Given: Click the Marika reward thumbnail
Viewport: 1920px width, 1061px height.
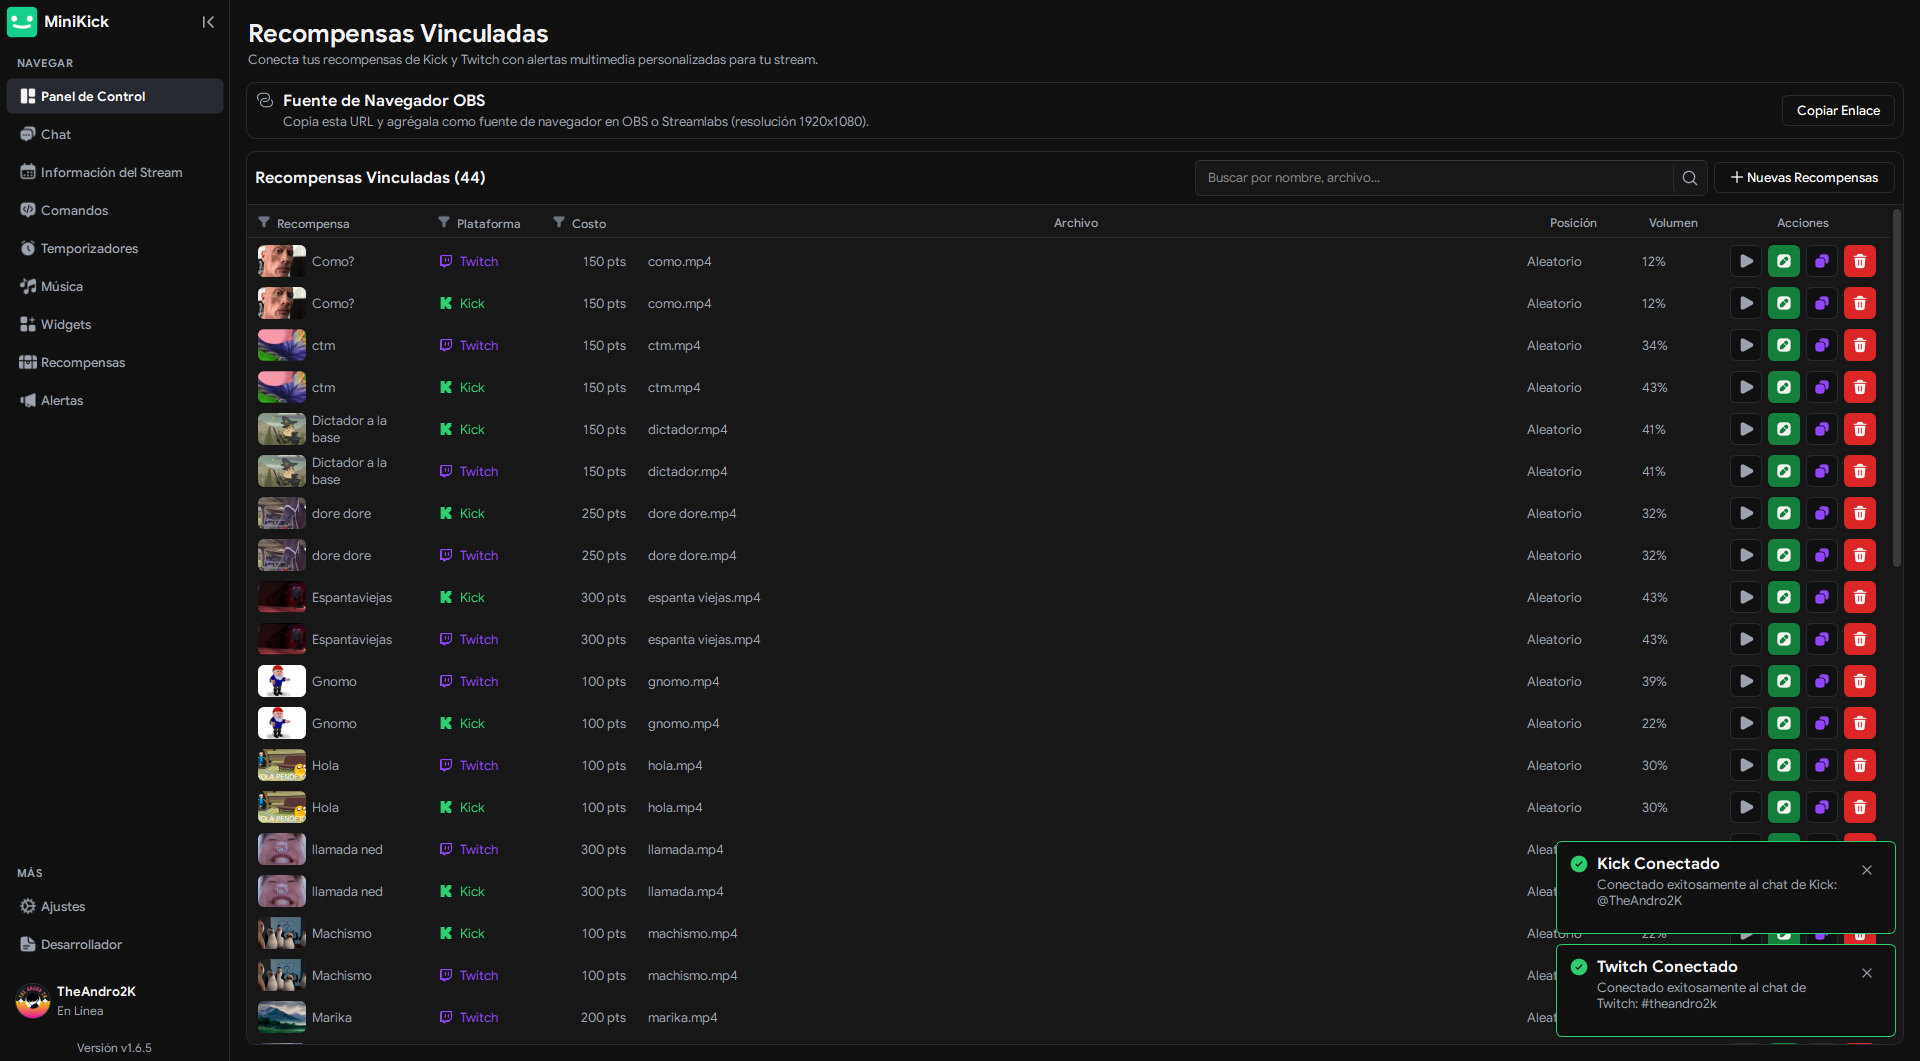Looking at the screenshot, I should 282,1017.
